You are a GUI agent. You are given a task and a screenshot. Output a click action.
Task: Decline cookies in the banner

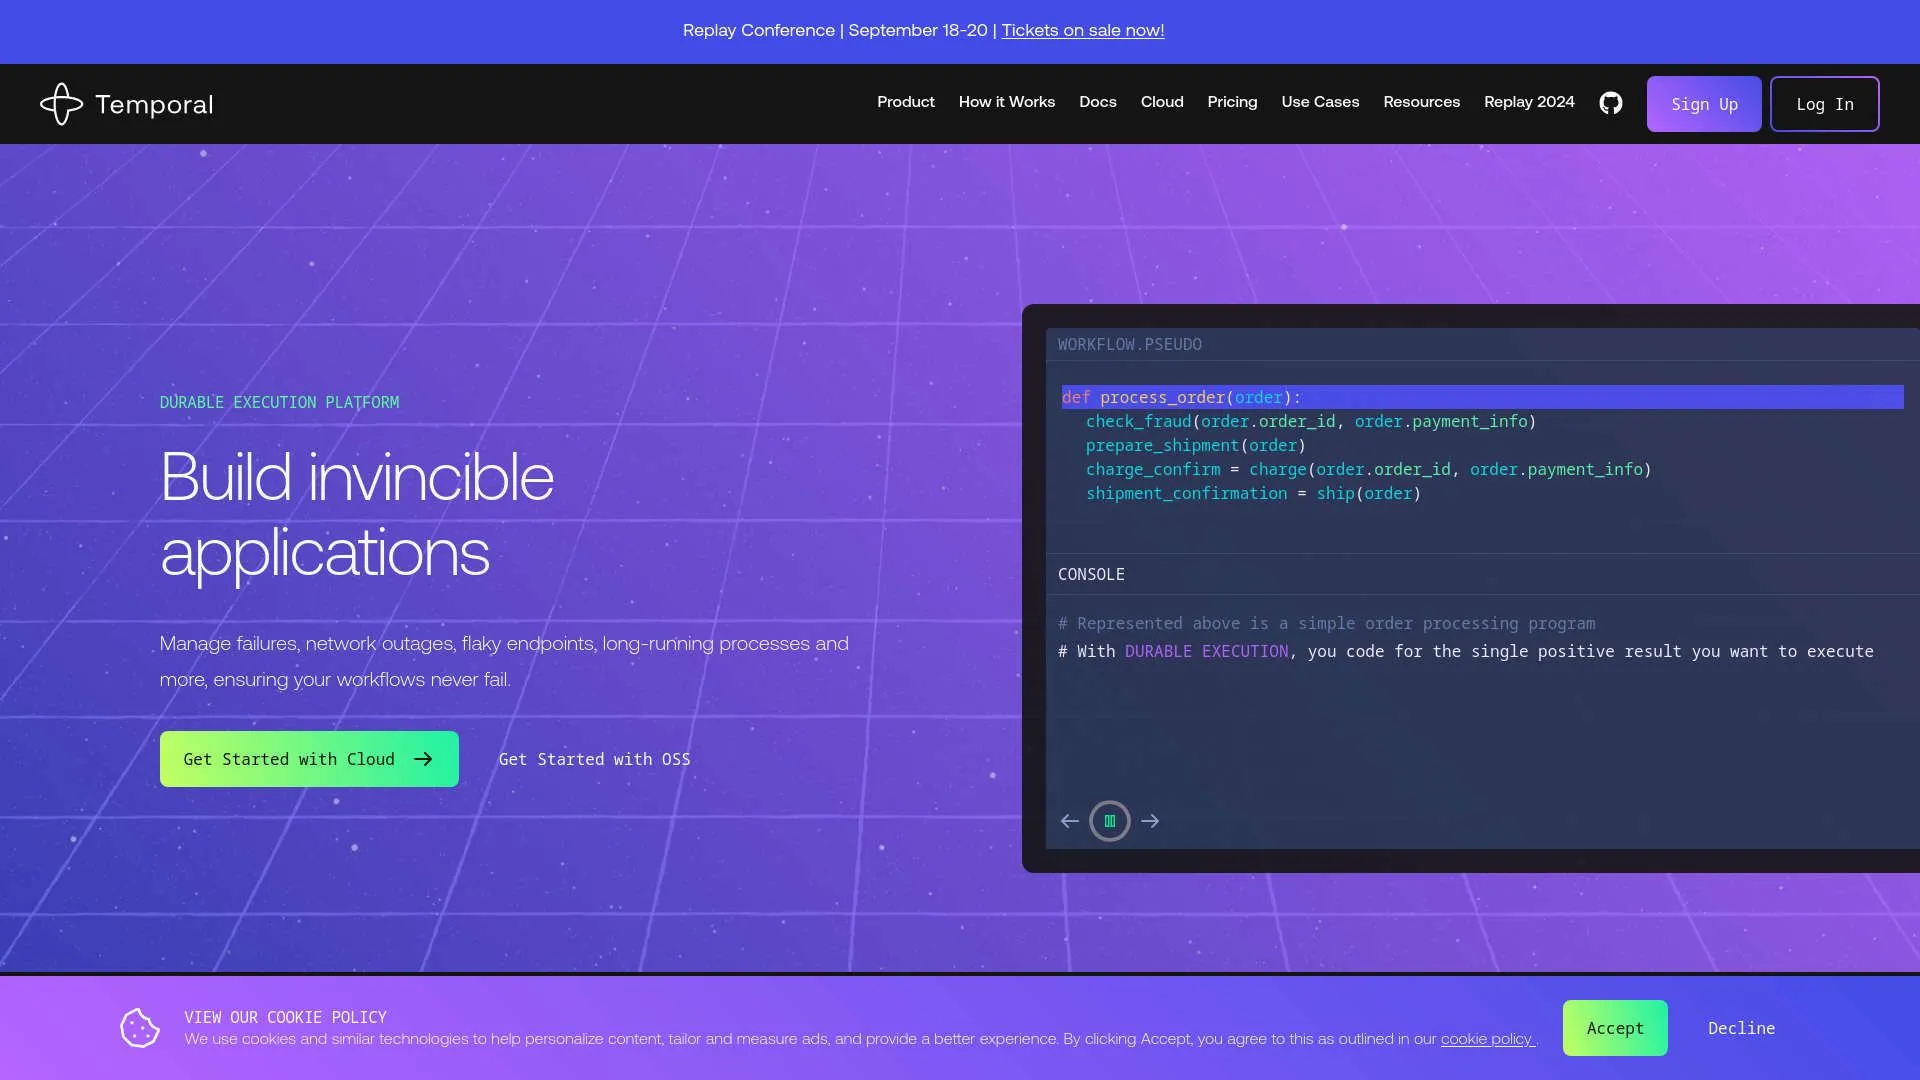click(1741, 1028)
